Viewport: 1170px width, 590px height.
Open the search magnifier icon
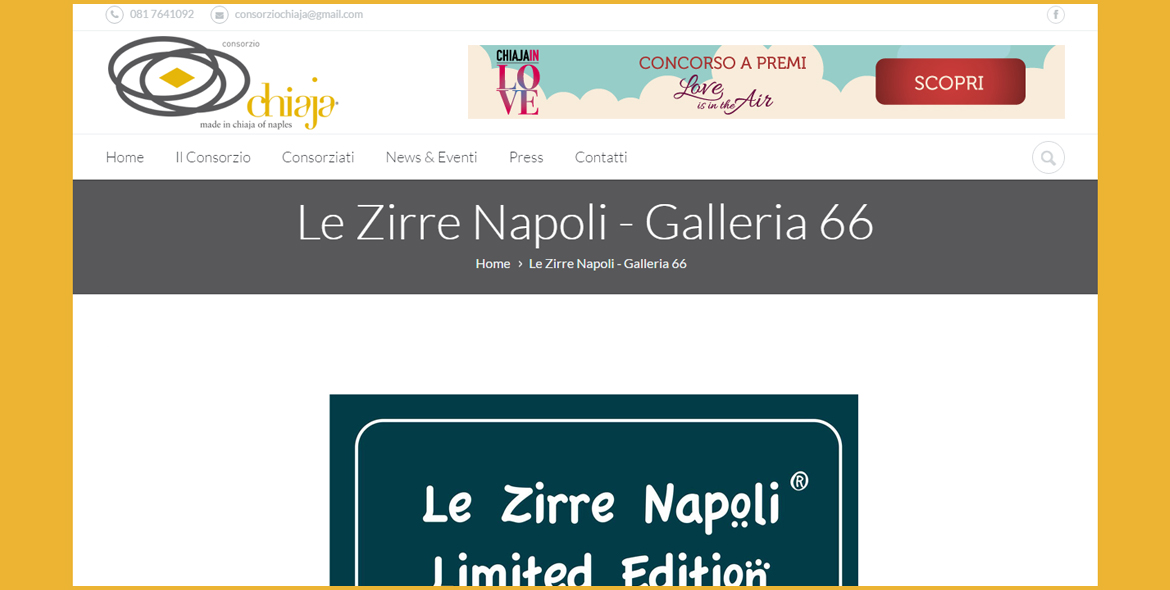(1048, 158)
